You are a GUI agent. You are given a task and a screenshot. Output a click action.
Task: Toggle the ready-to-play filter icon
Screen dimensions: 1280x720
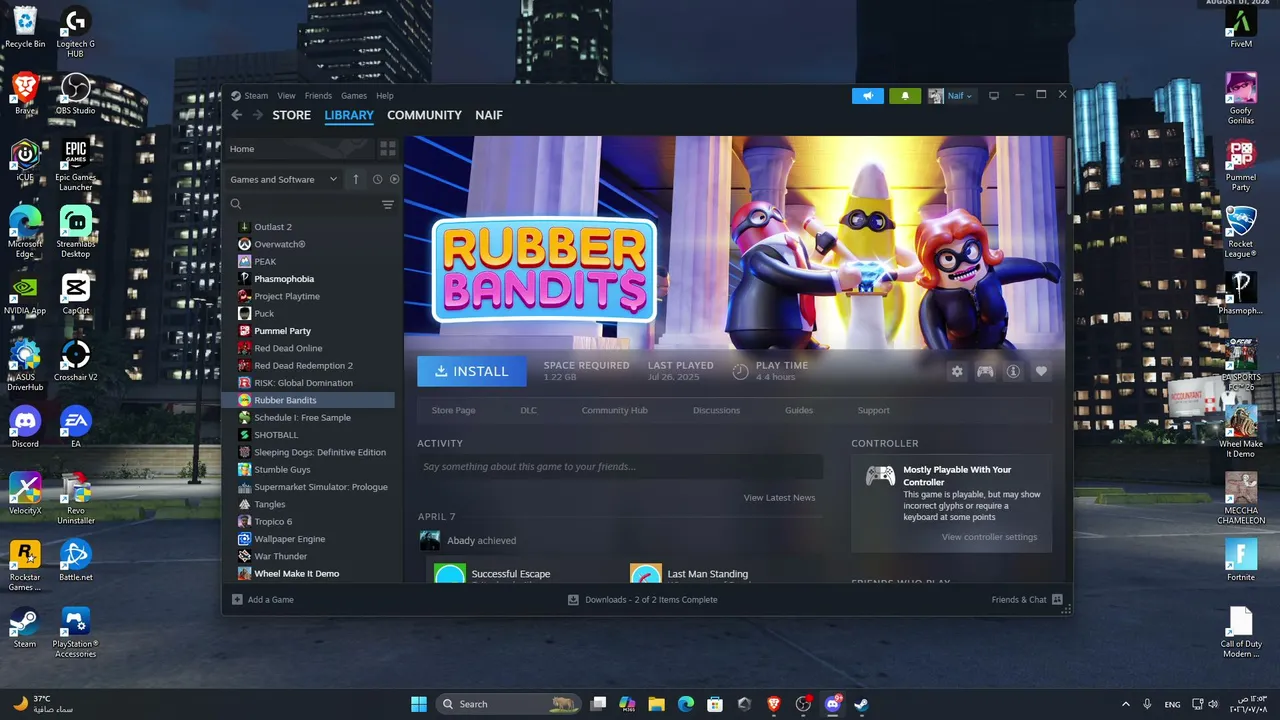pyautogui.click(x=394, y=179)
